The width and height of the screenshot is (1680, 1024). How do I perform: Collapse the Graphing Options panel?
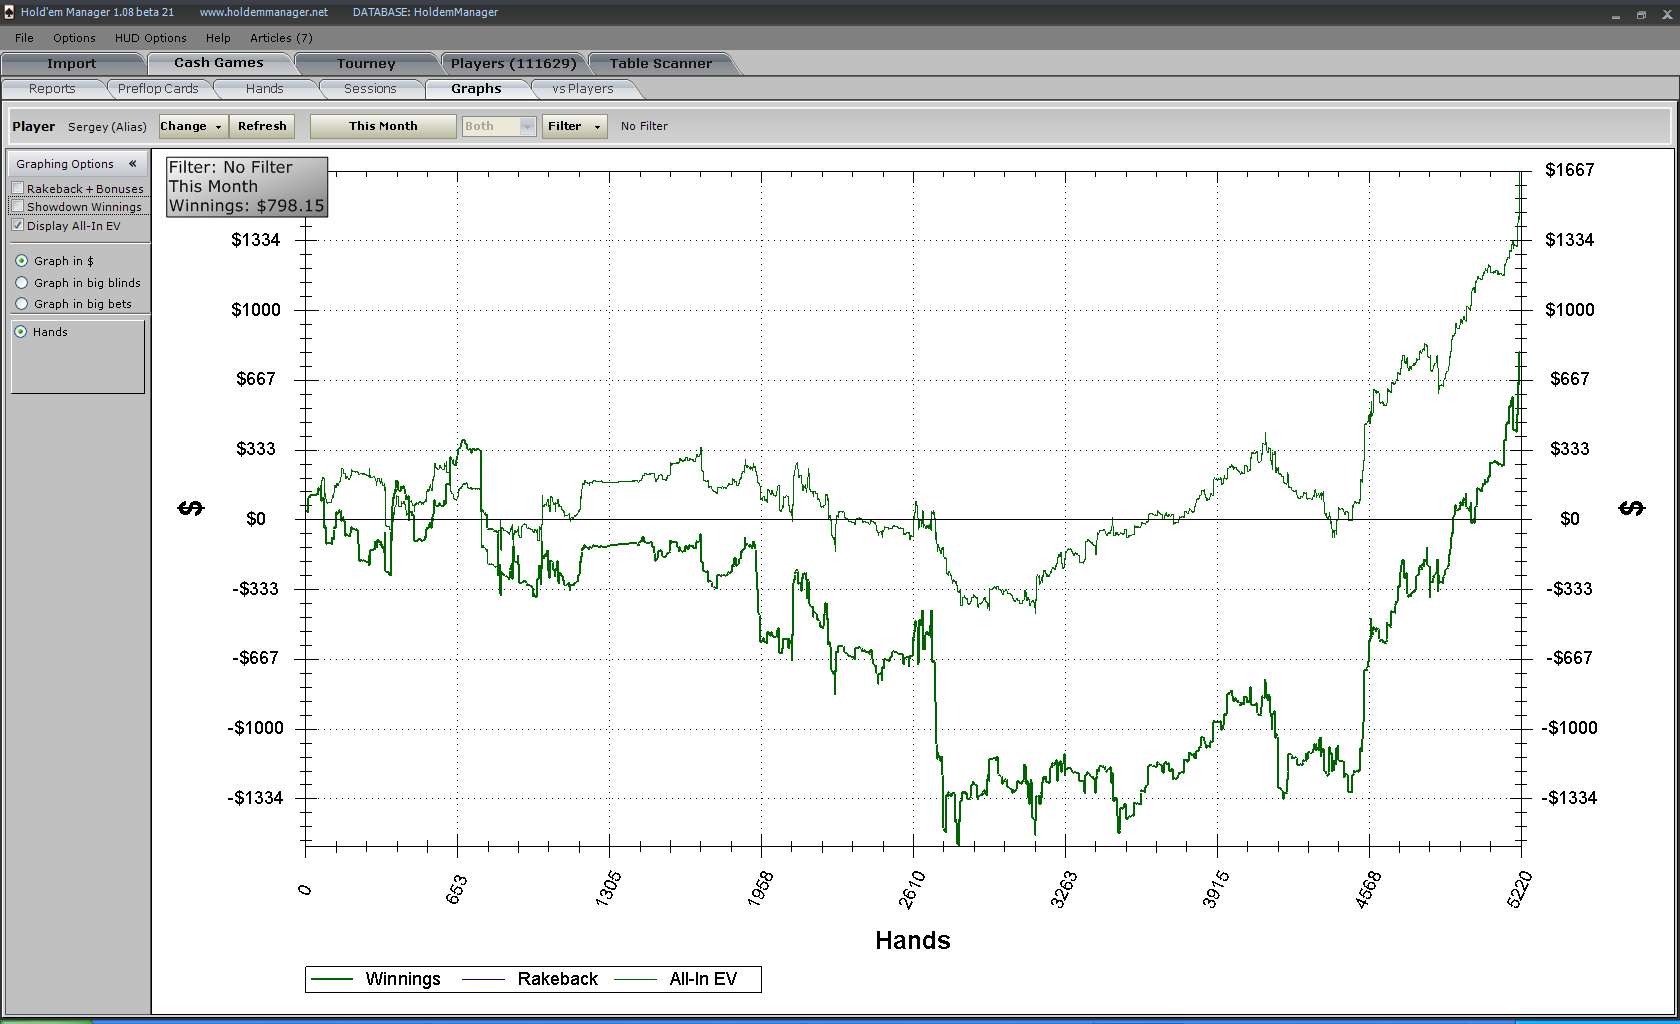[132, 163]
